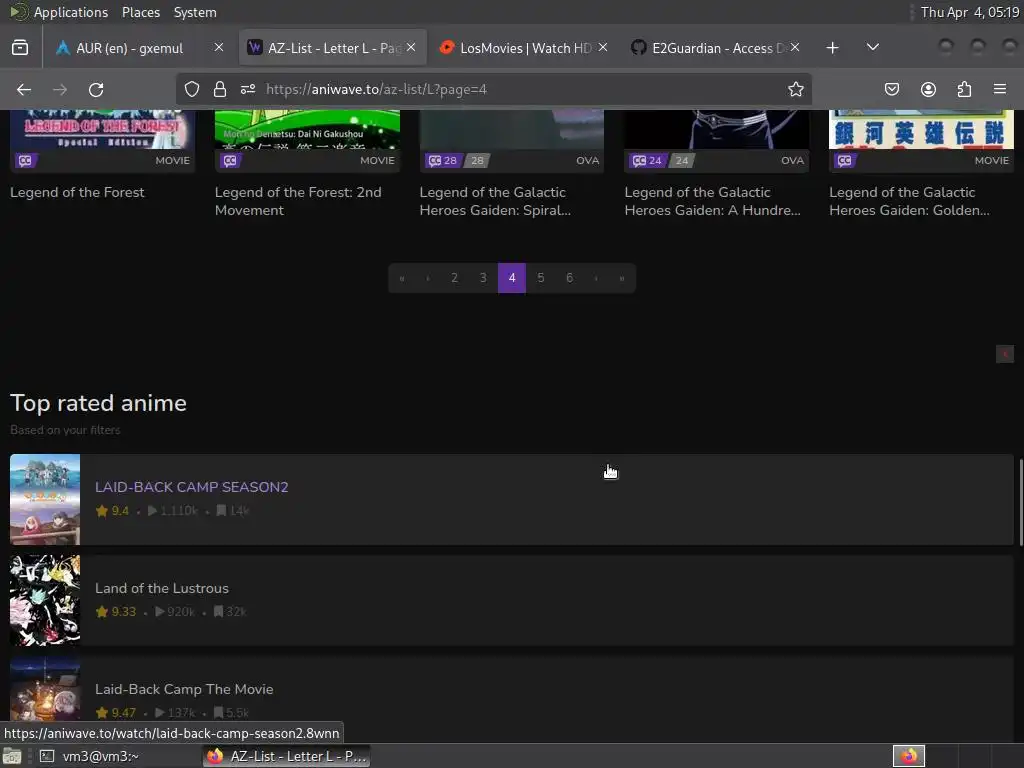Open tracking protection shield icon
Viewport: 1024px width, 768px height.
tap(191, 89)
